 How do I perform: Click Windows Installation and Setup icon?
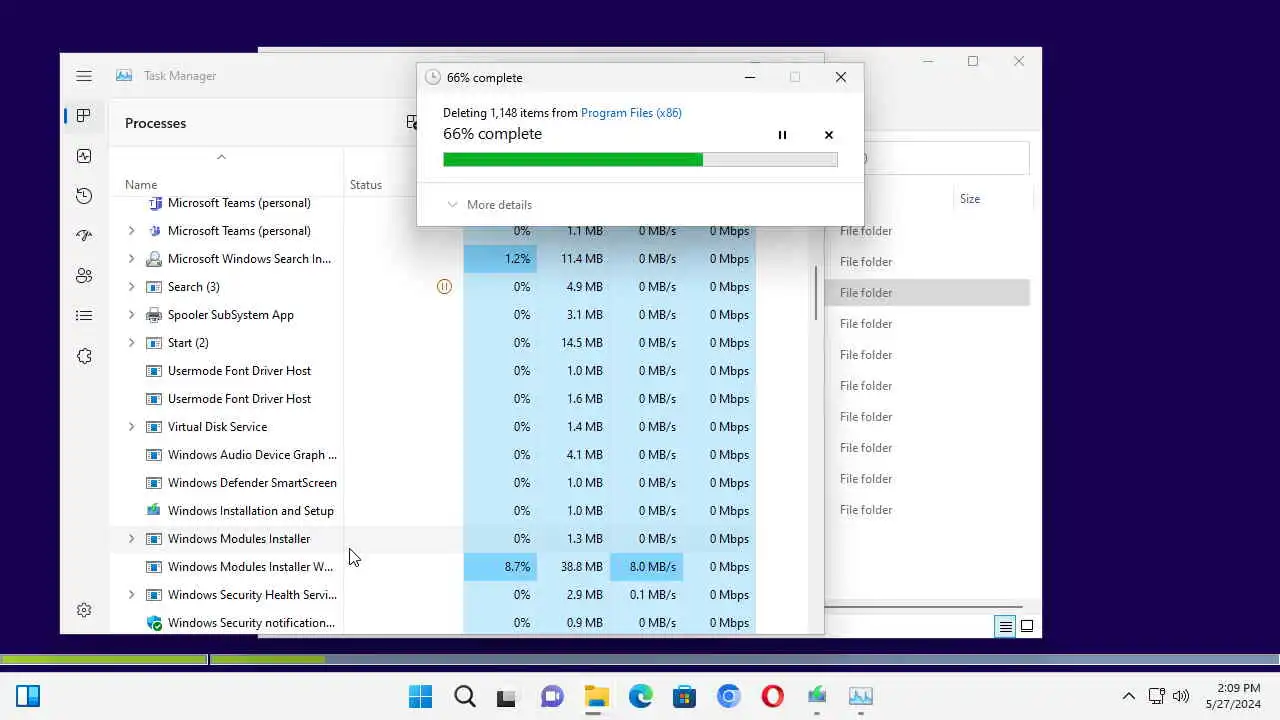(154, 511)
